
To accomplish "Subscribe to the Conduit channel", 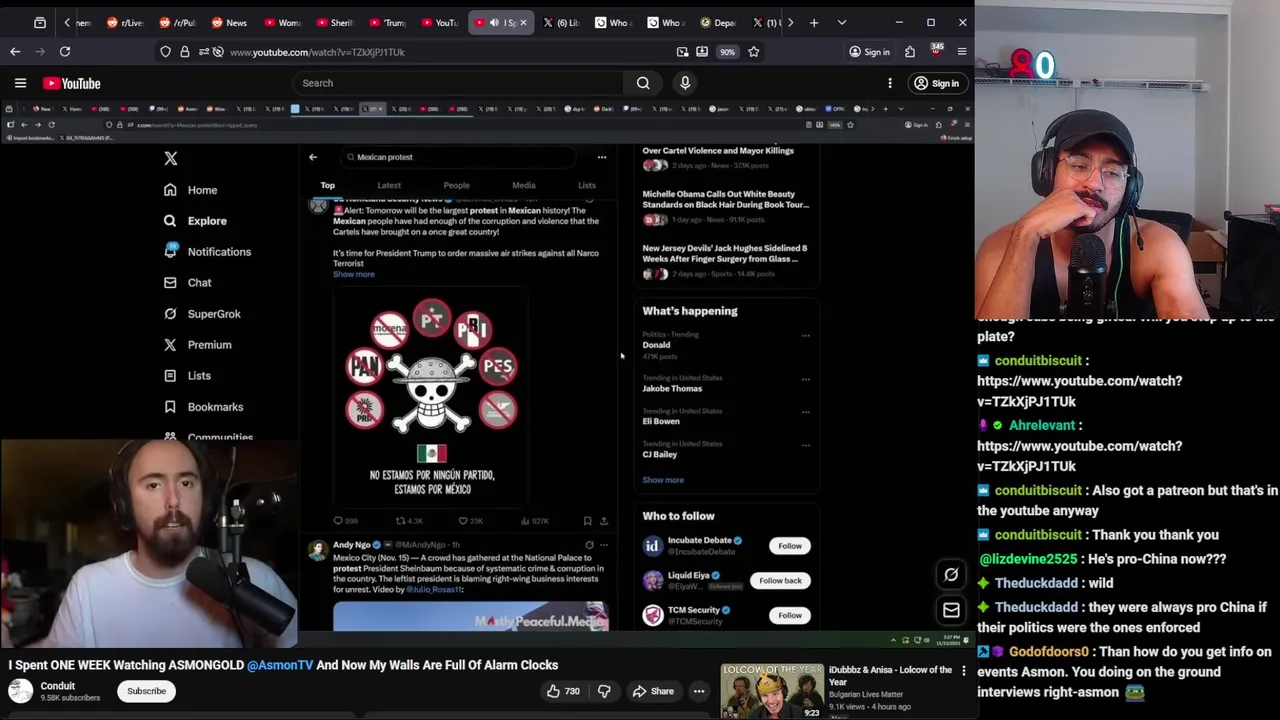I will pyautogui.click(x=146, y=691).
